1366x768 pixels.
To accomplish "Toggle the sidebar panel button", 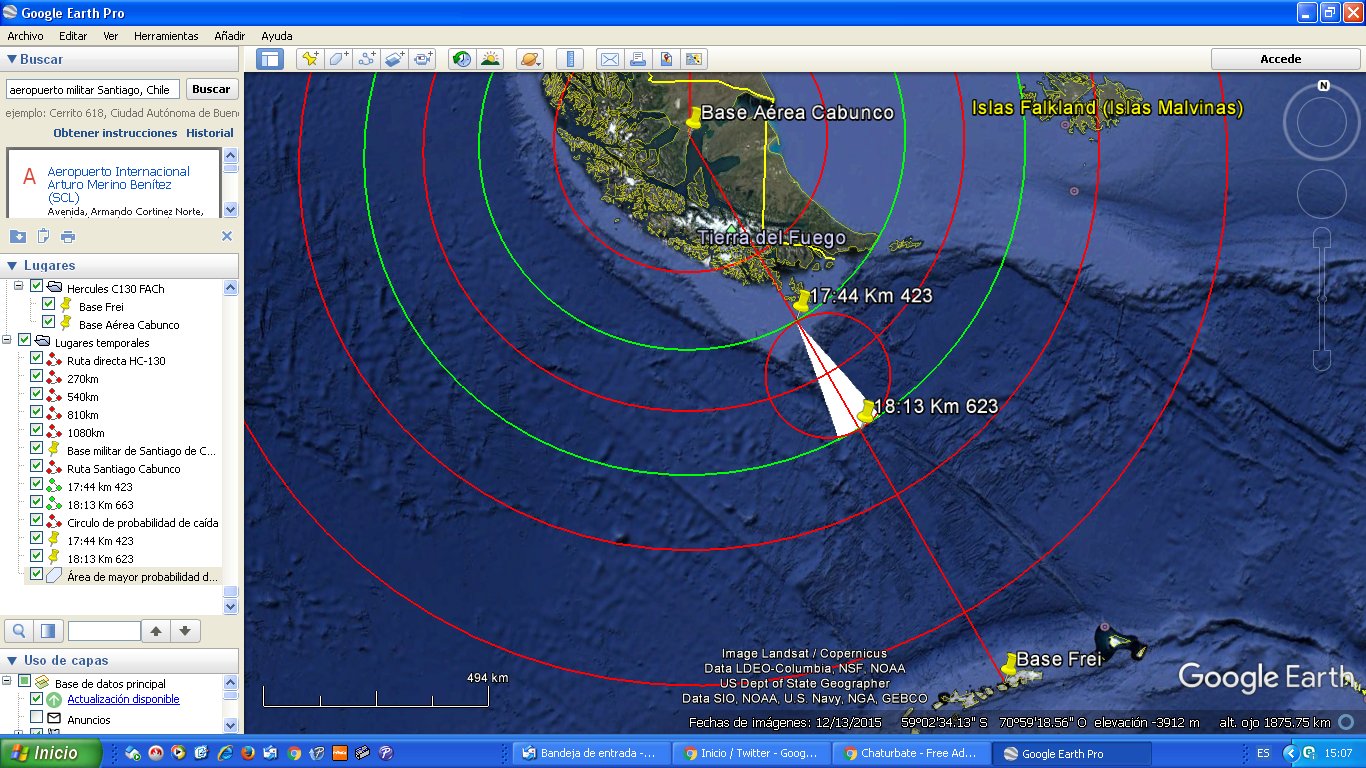I will (x=270, y=59).
